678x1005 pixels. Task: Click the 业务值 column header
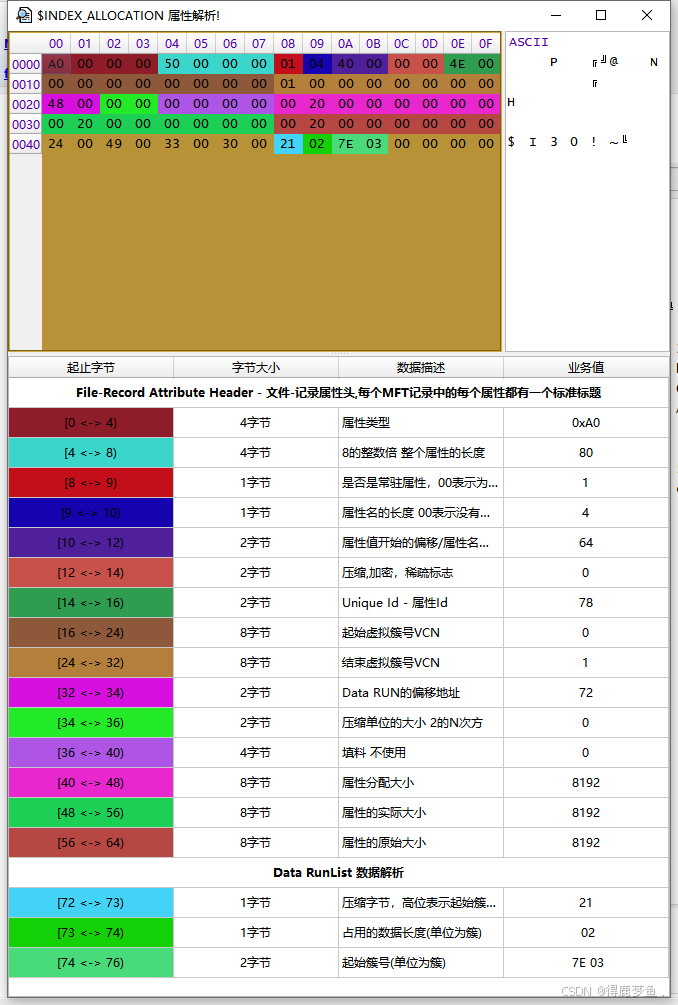[586, 367]
